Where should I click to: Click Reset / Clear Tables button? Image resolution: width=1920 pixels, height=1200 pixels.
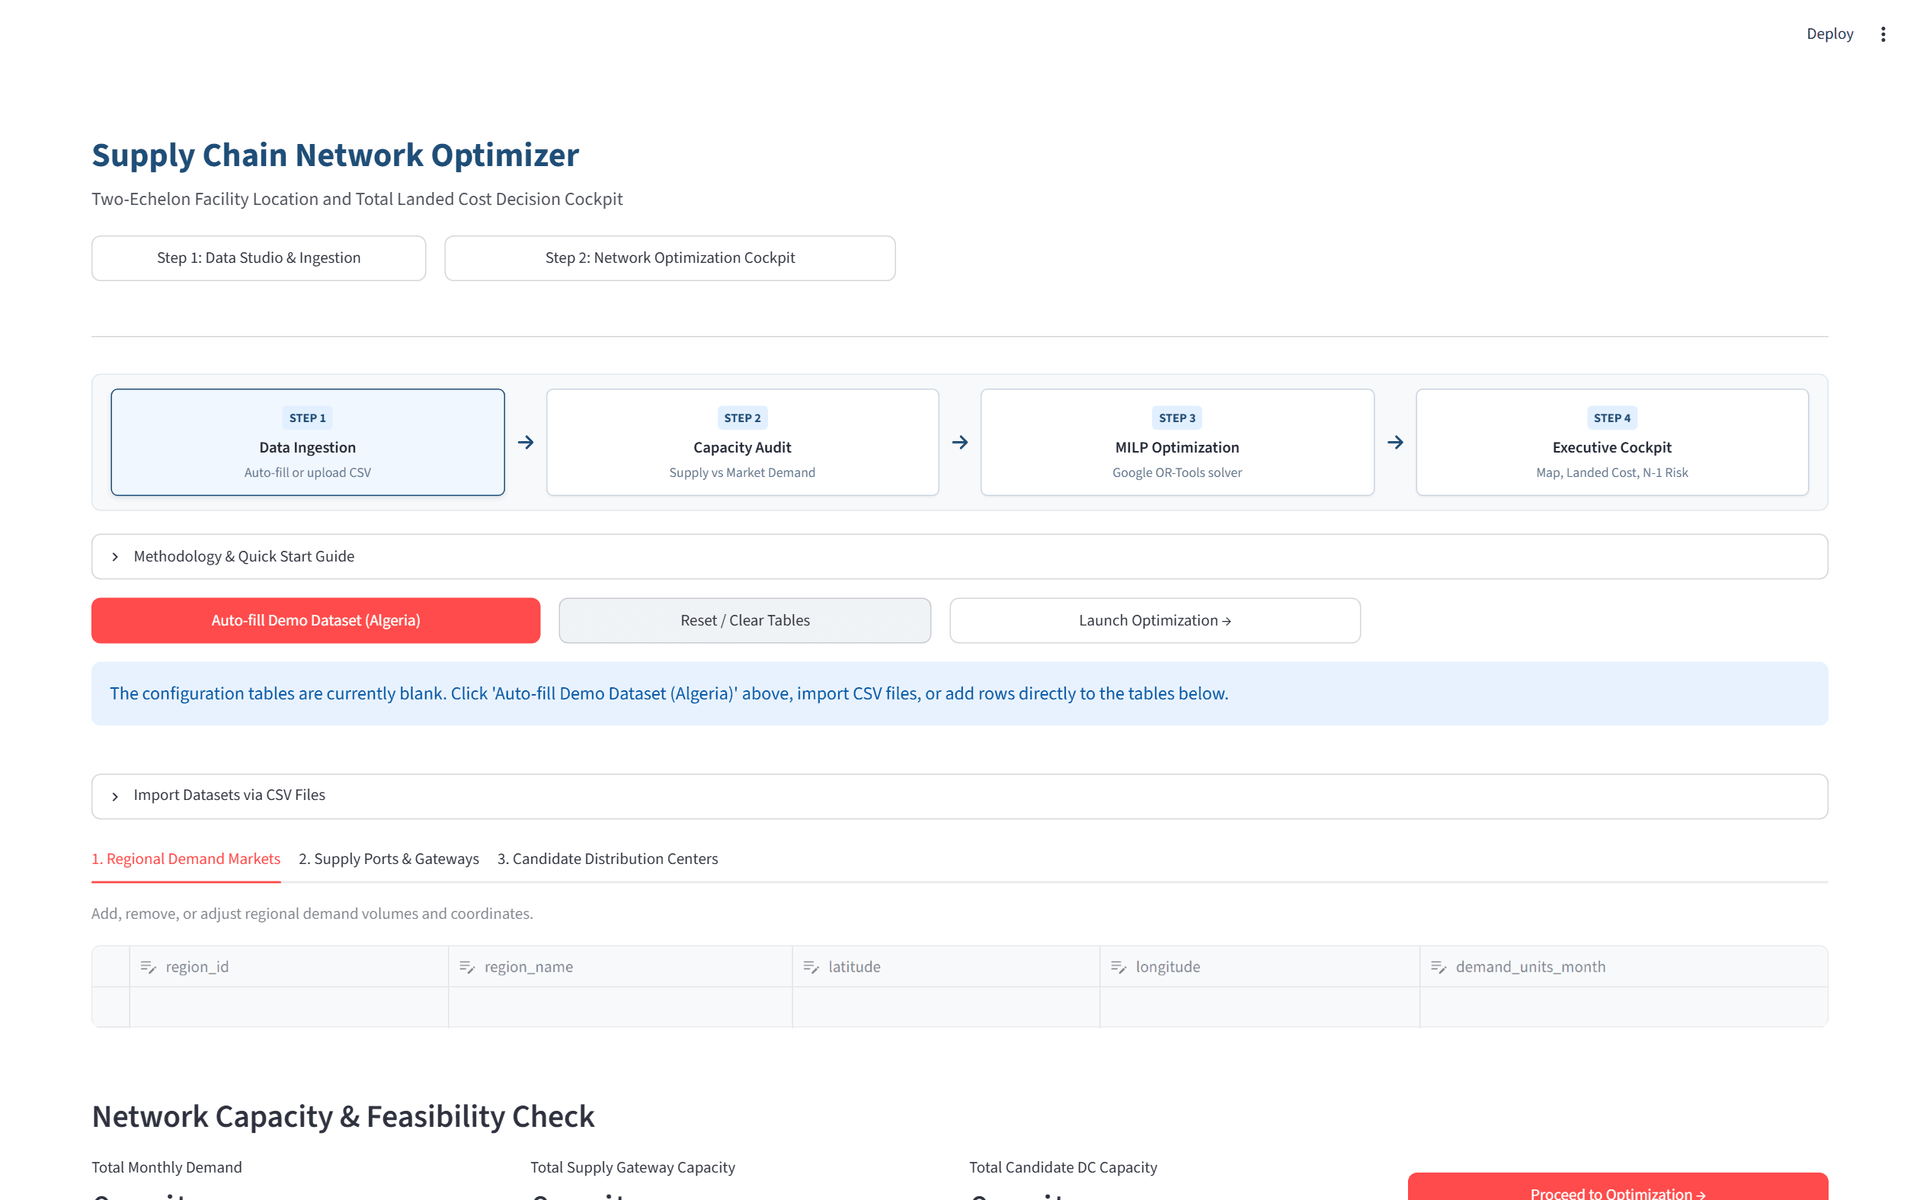745,621
